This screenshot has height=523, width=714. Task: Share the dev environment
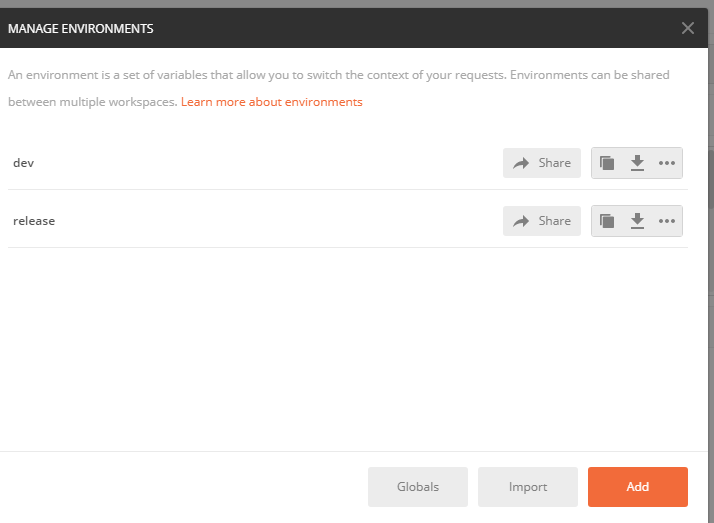coord(542,163)
